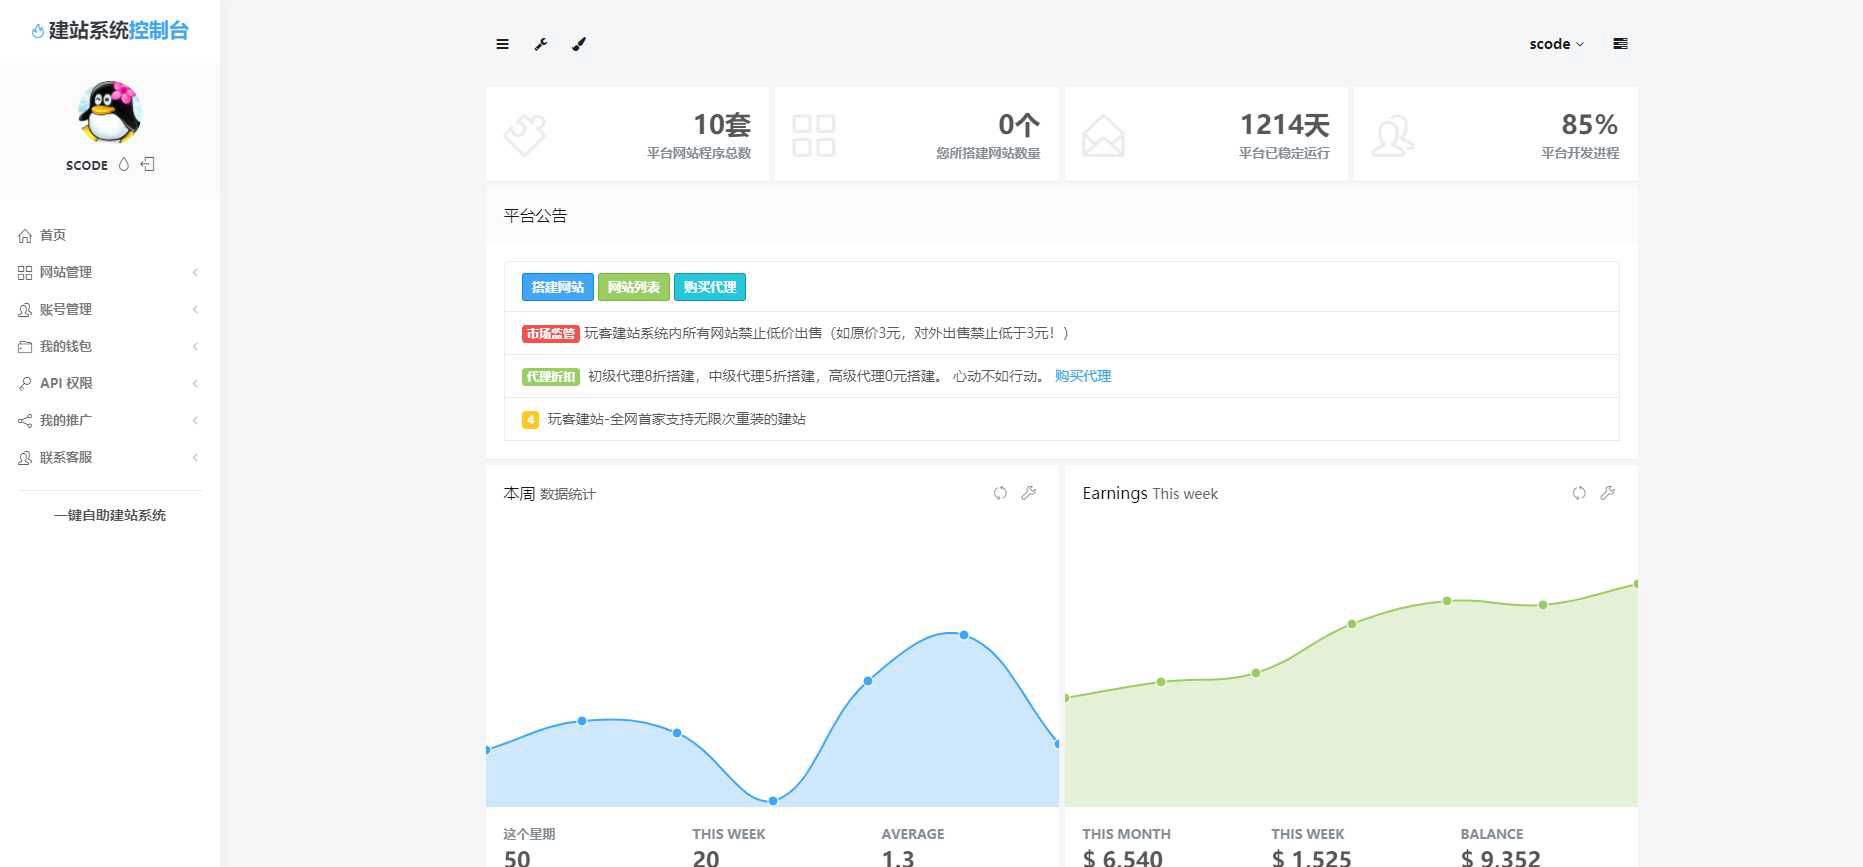
Task: Click the lowest point on blue chart
Action: 773,801
